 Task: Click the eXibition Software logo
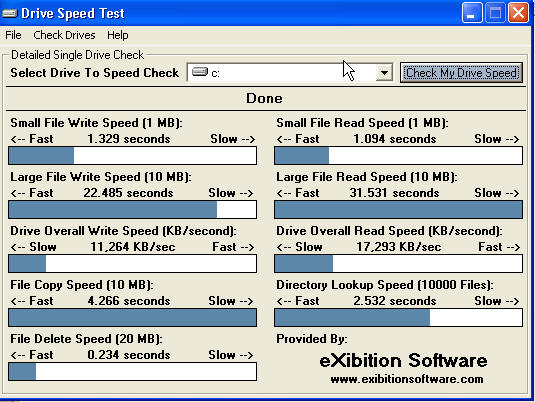403,360
